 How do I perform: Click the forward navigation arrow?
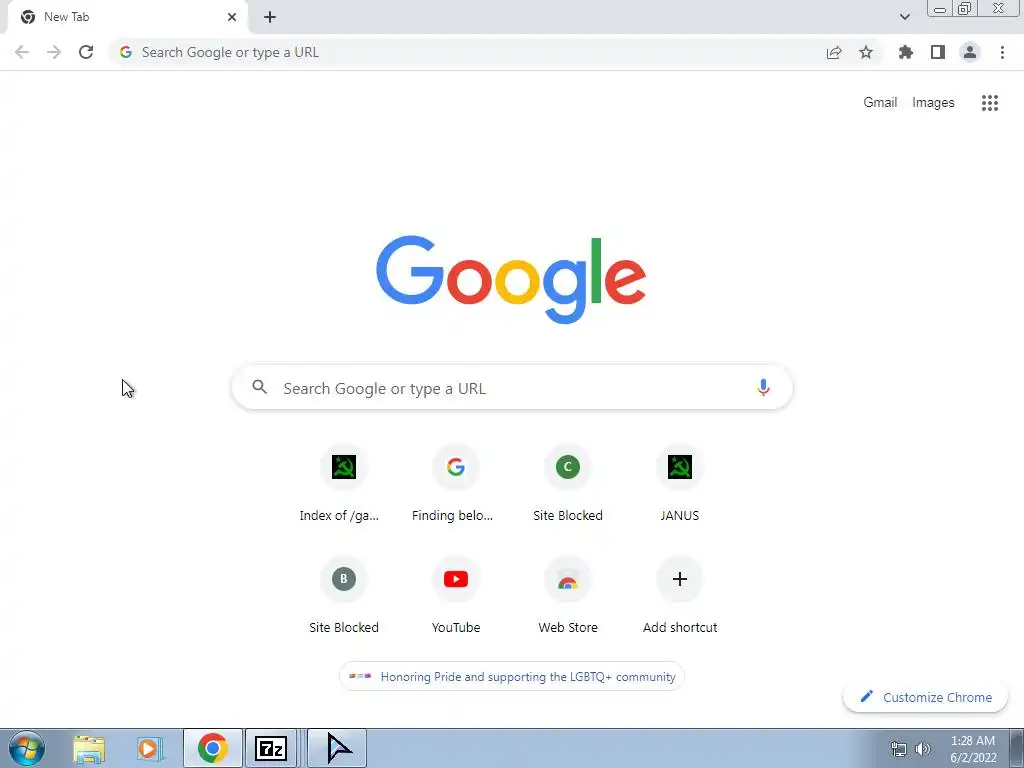54,52
